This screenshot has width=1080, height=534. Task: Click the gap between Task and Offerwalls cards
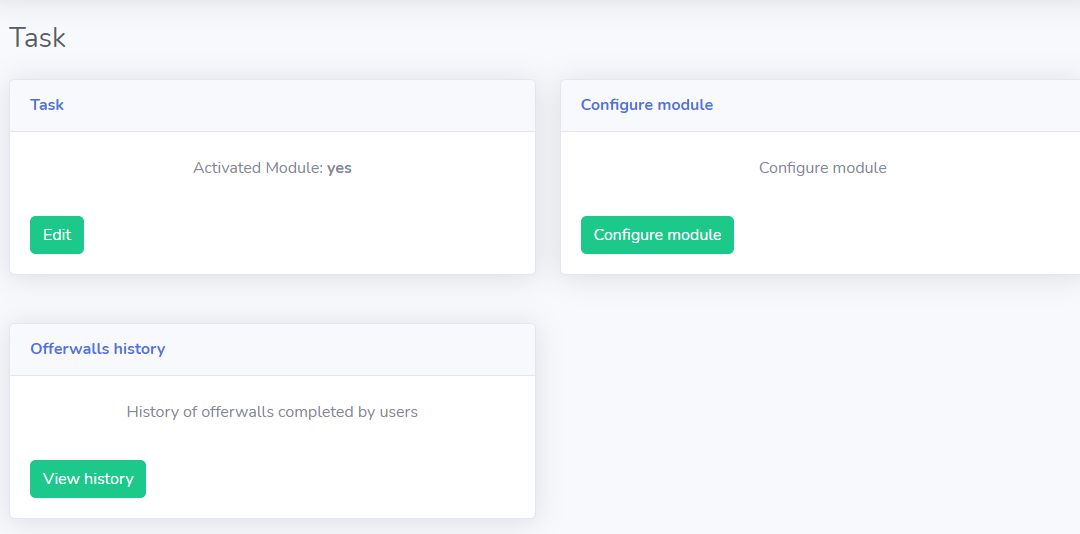272,298
